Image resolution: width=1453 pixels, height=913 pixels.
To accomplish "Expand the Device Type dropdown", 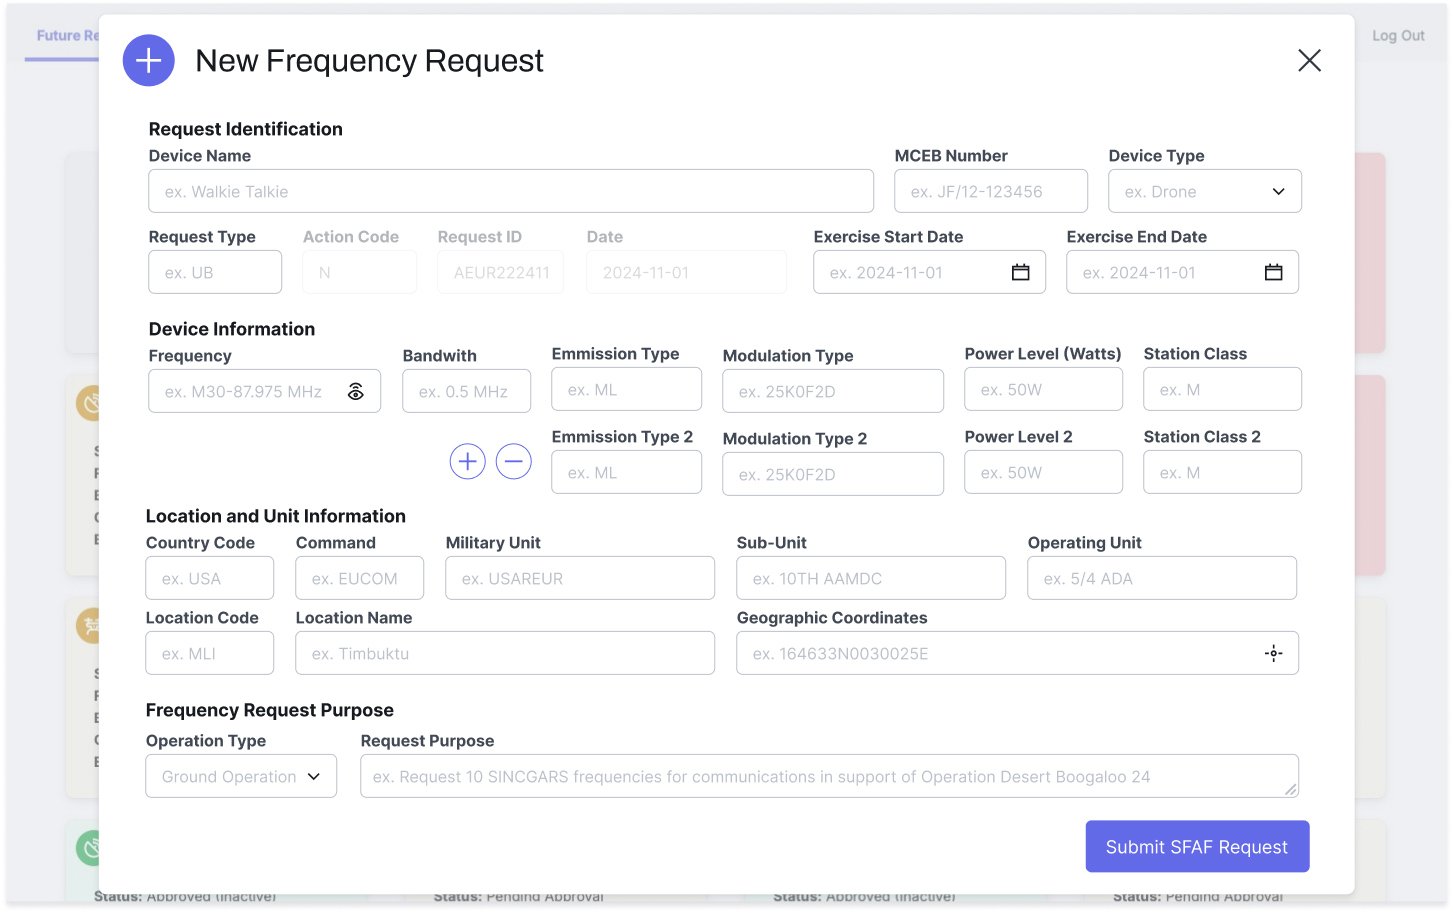I will [1204, 192].
